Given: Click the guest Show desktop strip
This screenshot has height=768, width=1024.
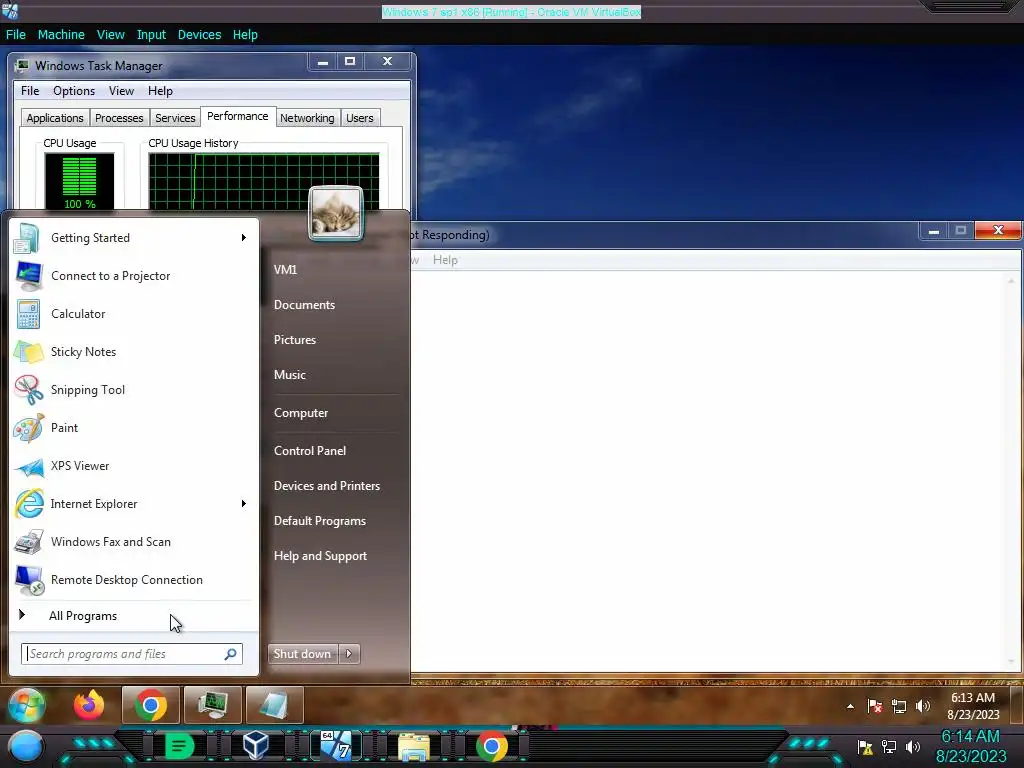Looking at the screenshot, I should click(1016, 705).
